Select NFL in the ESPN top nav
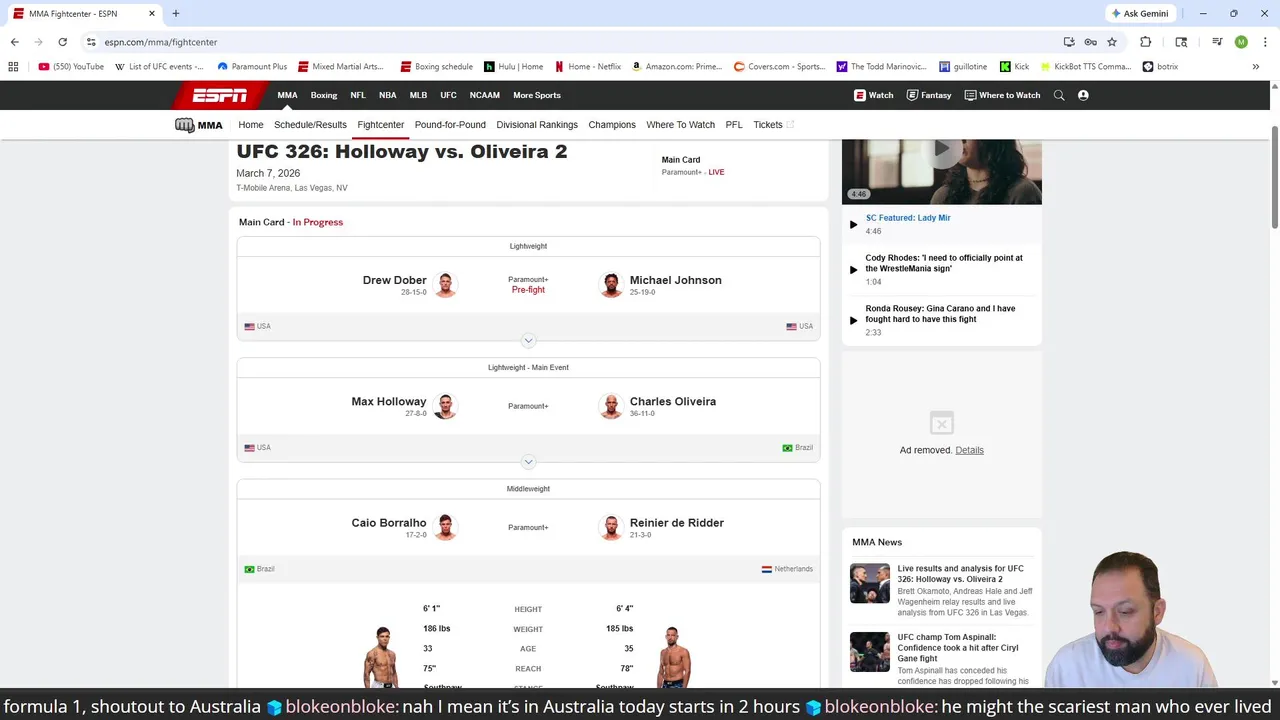1280x720 pixels. (358, 95)
